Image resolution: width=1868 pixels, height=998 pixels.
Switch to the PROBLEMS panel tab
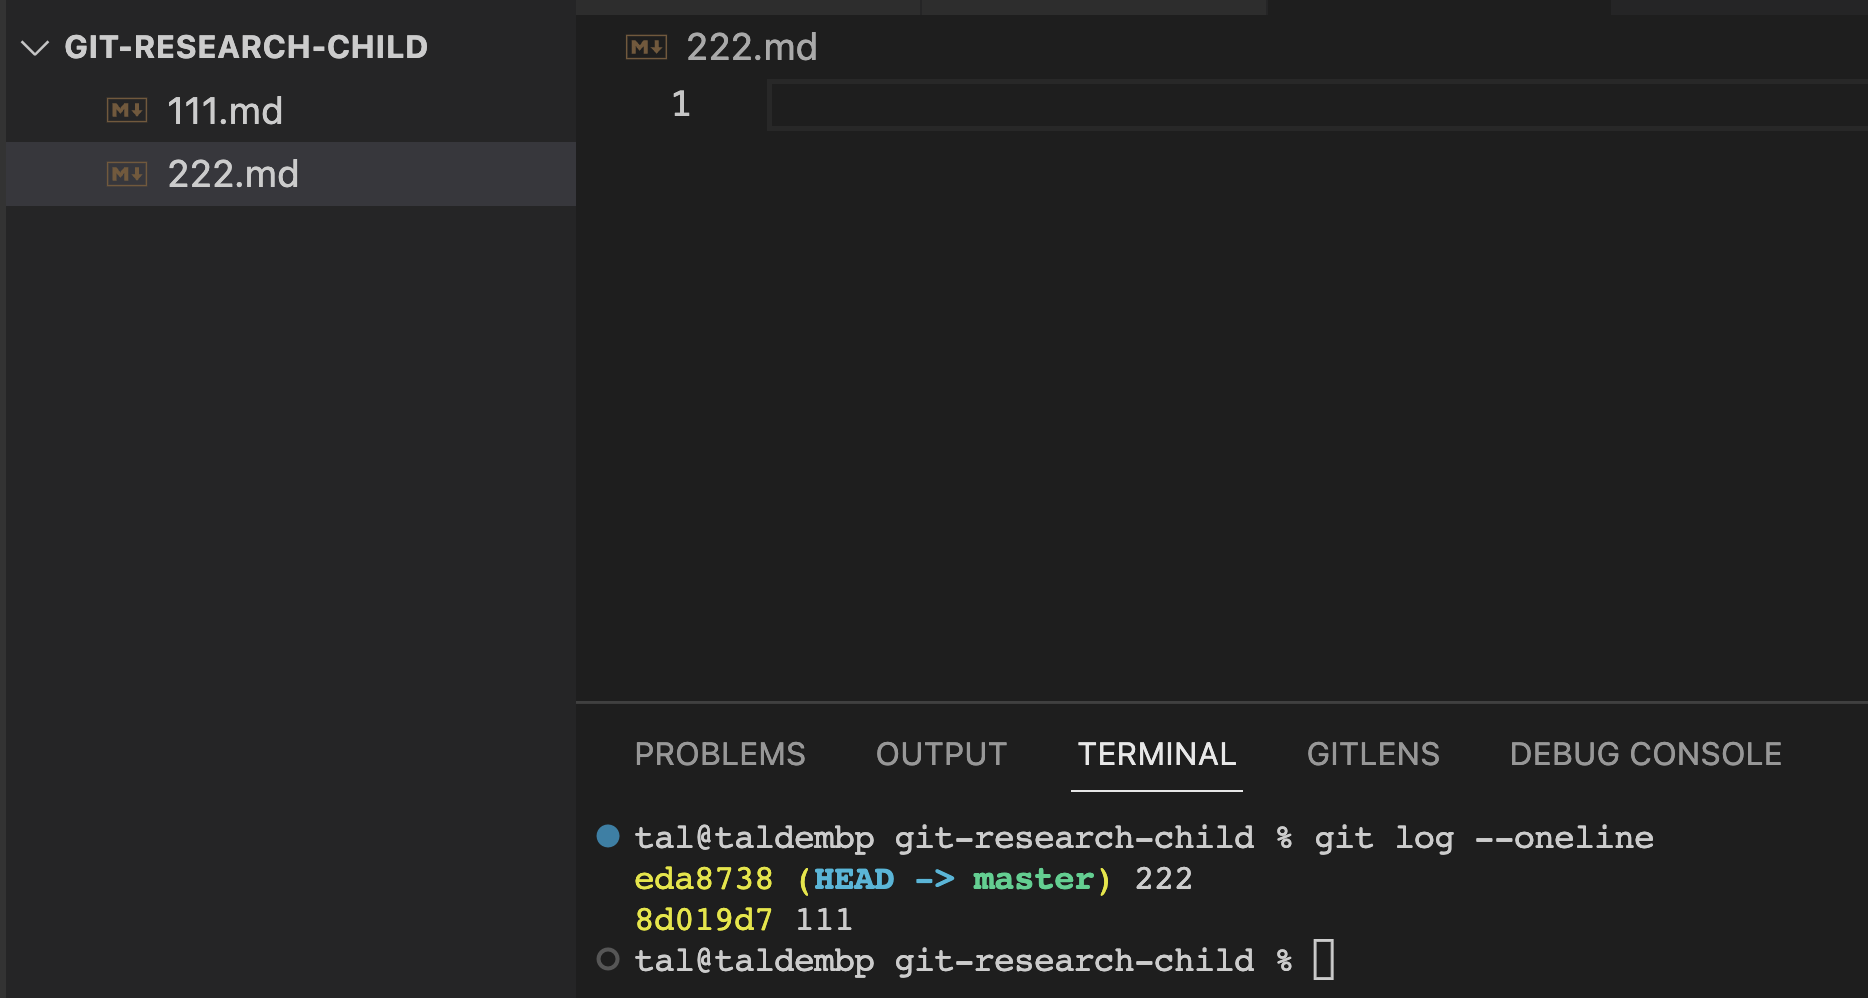[720, 754]
